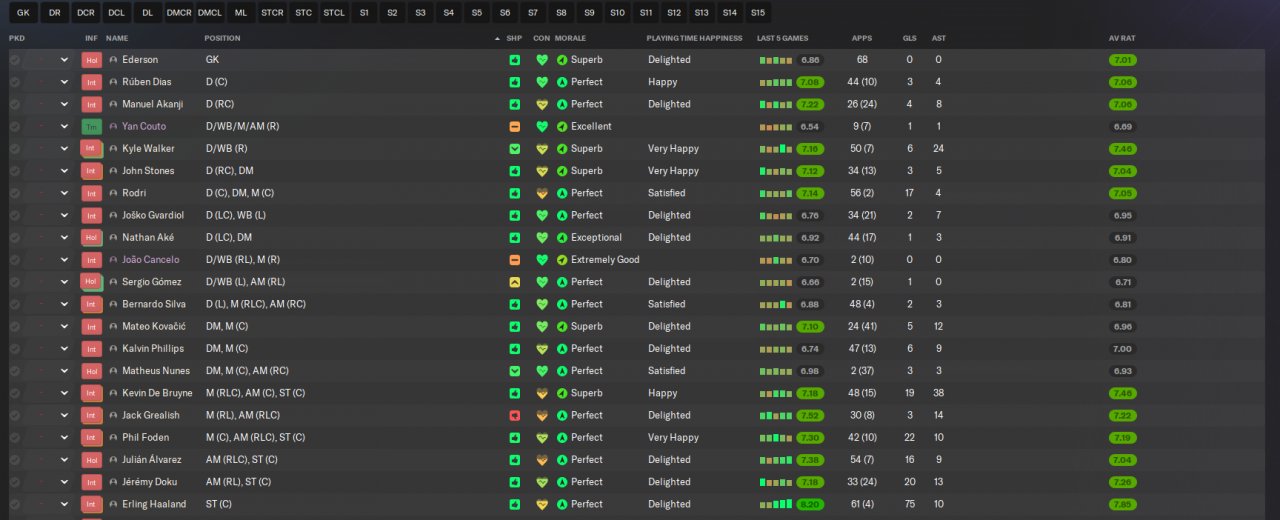
Task: Click Rodri's condition heart icon
Action: [x=543, y=194]
